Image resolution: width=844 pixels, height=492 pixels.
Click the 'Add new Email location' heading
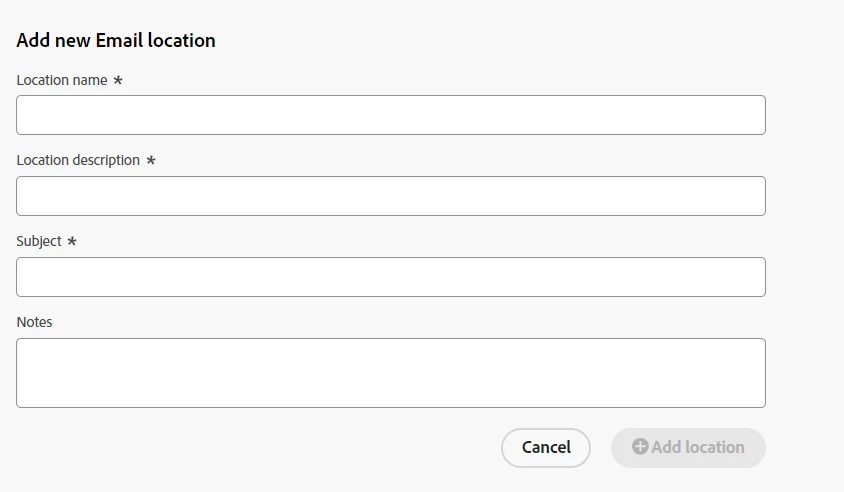coord(116,41)
